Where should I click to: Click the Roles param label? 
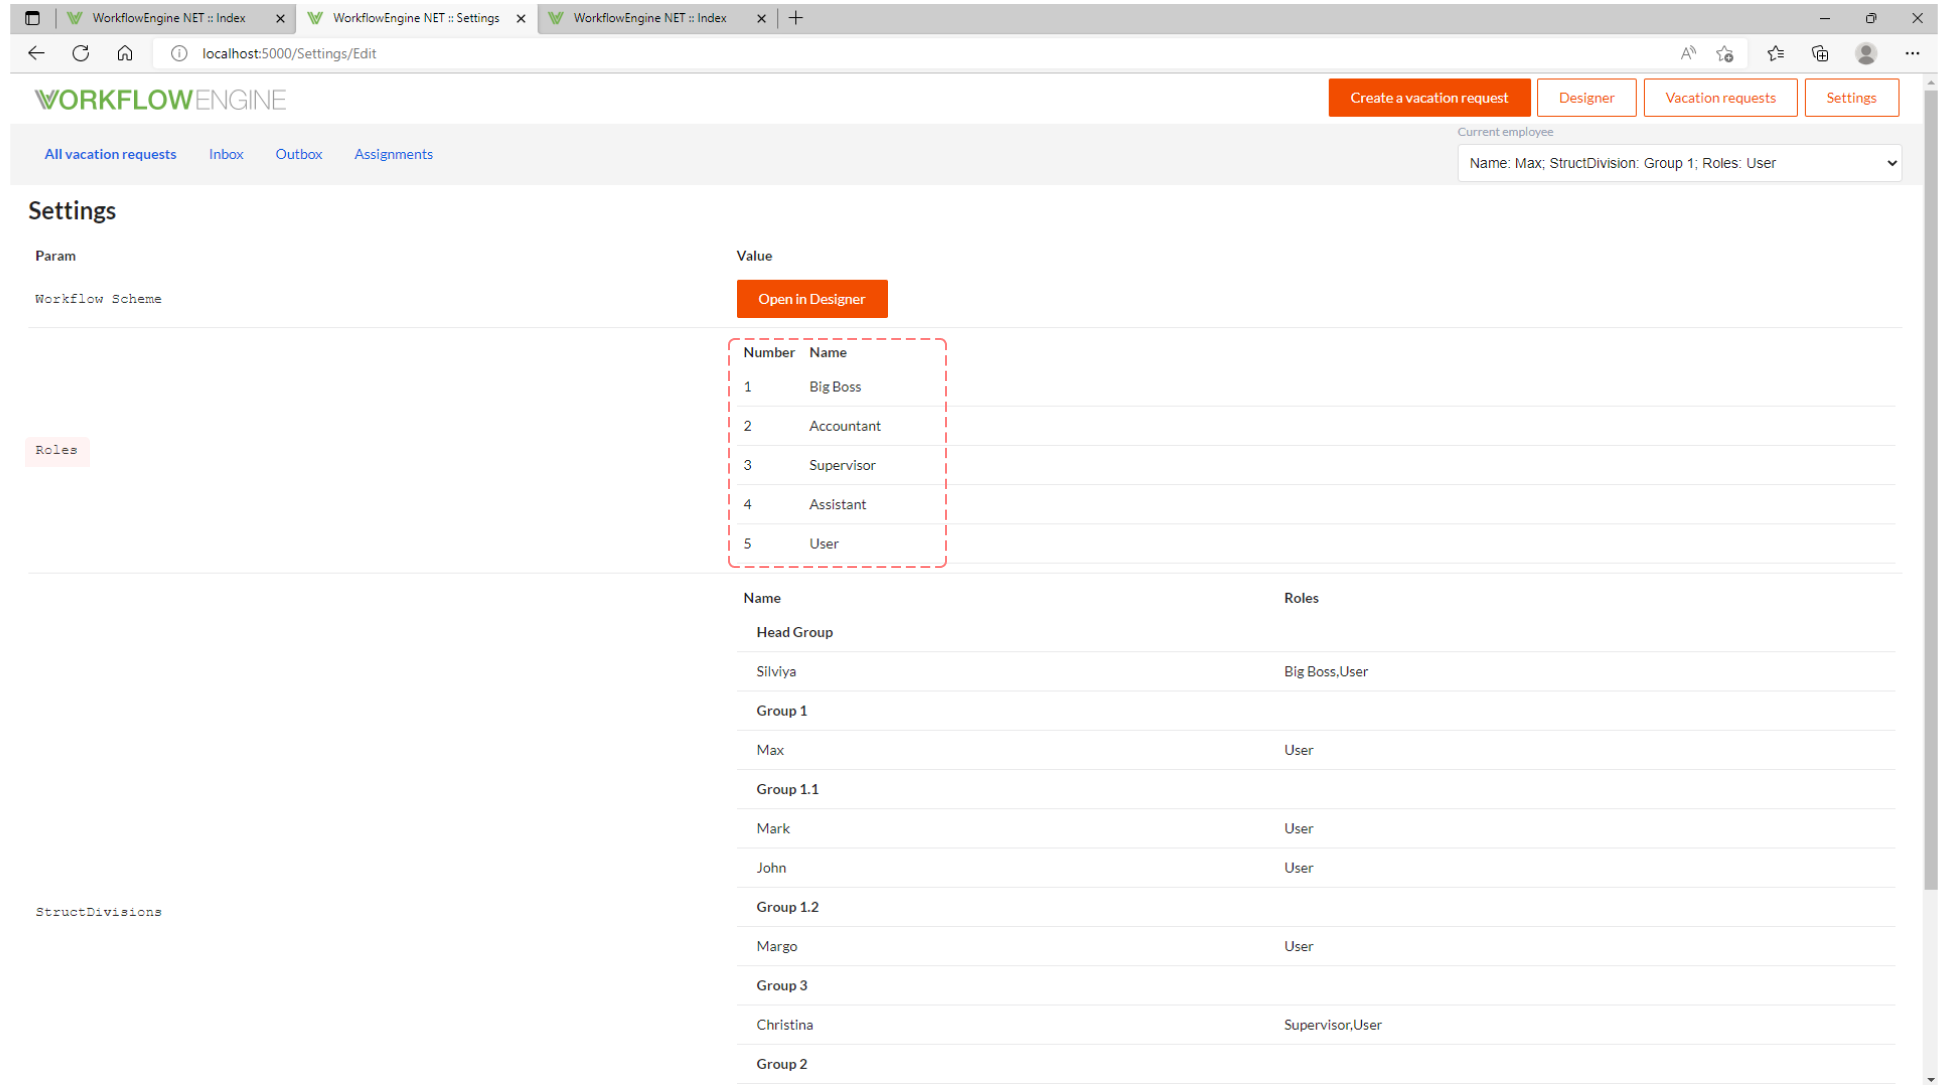(56, 450)
